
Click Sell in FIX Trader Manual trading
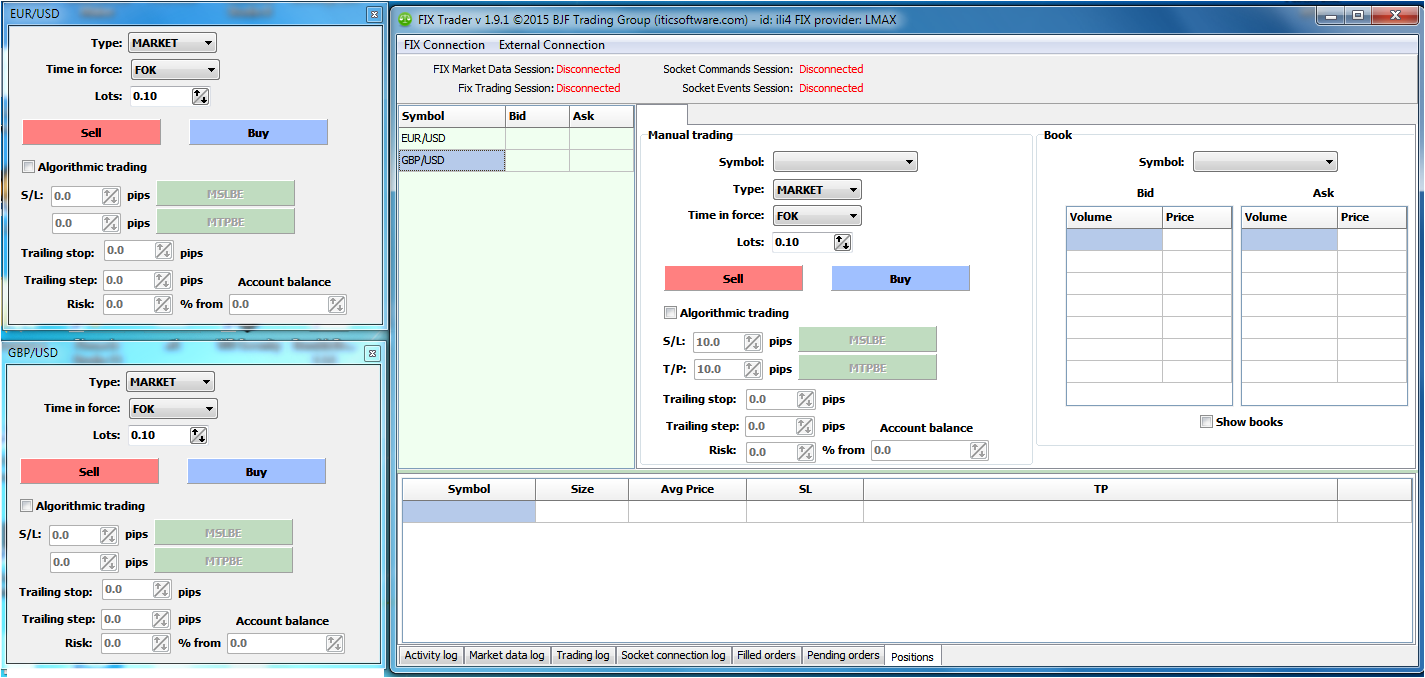click(x=733, y=279)
